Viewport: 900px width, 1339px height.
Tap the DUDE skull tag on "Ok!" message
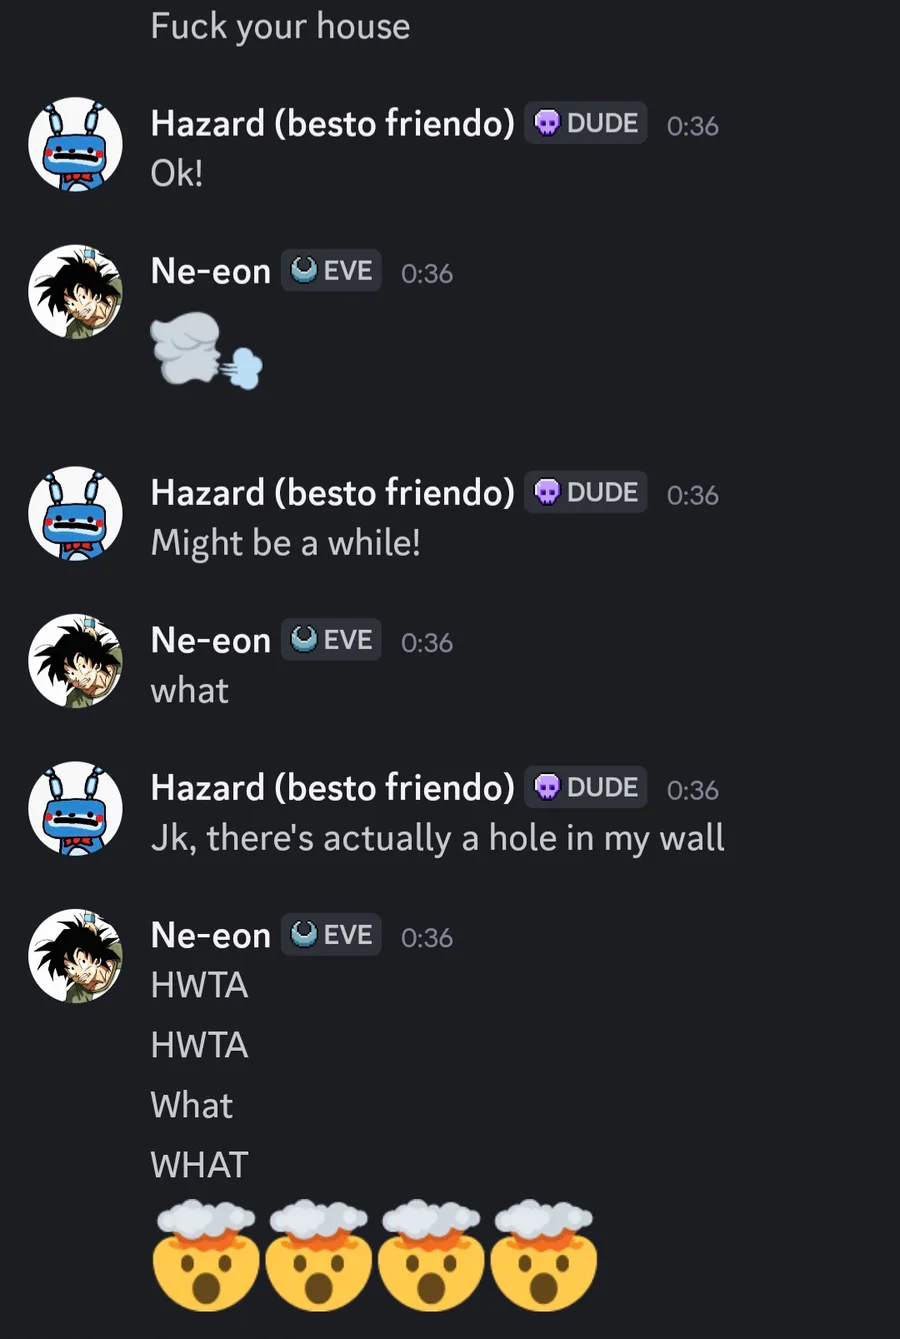pos(586,123)
